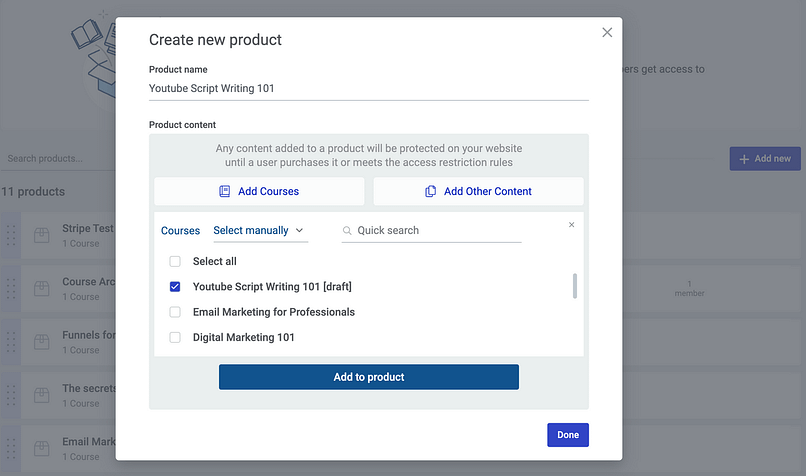Image resolution: width=806 pixels, height=476 pixels.
Task: Enable the Digital Marketing 101 checkbox
Action: [175, 338]
